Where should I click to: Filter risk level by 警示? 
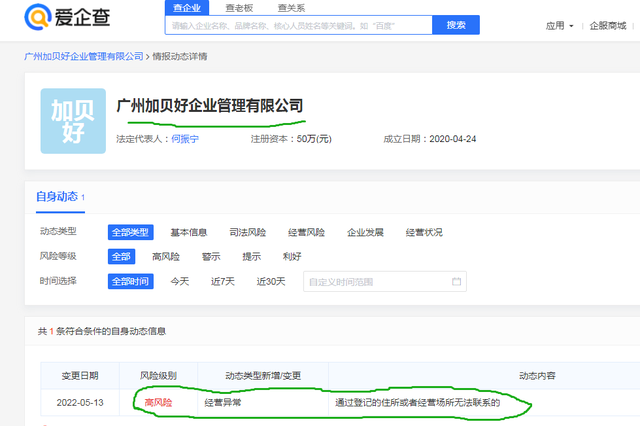pyautogui.click(x=211, y=257)
